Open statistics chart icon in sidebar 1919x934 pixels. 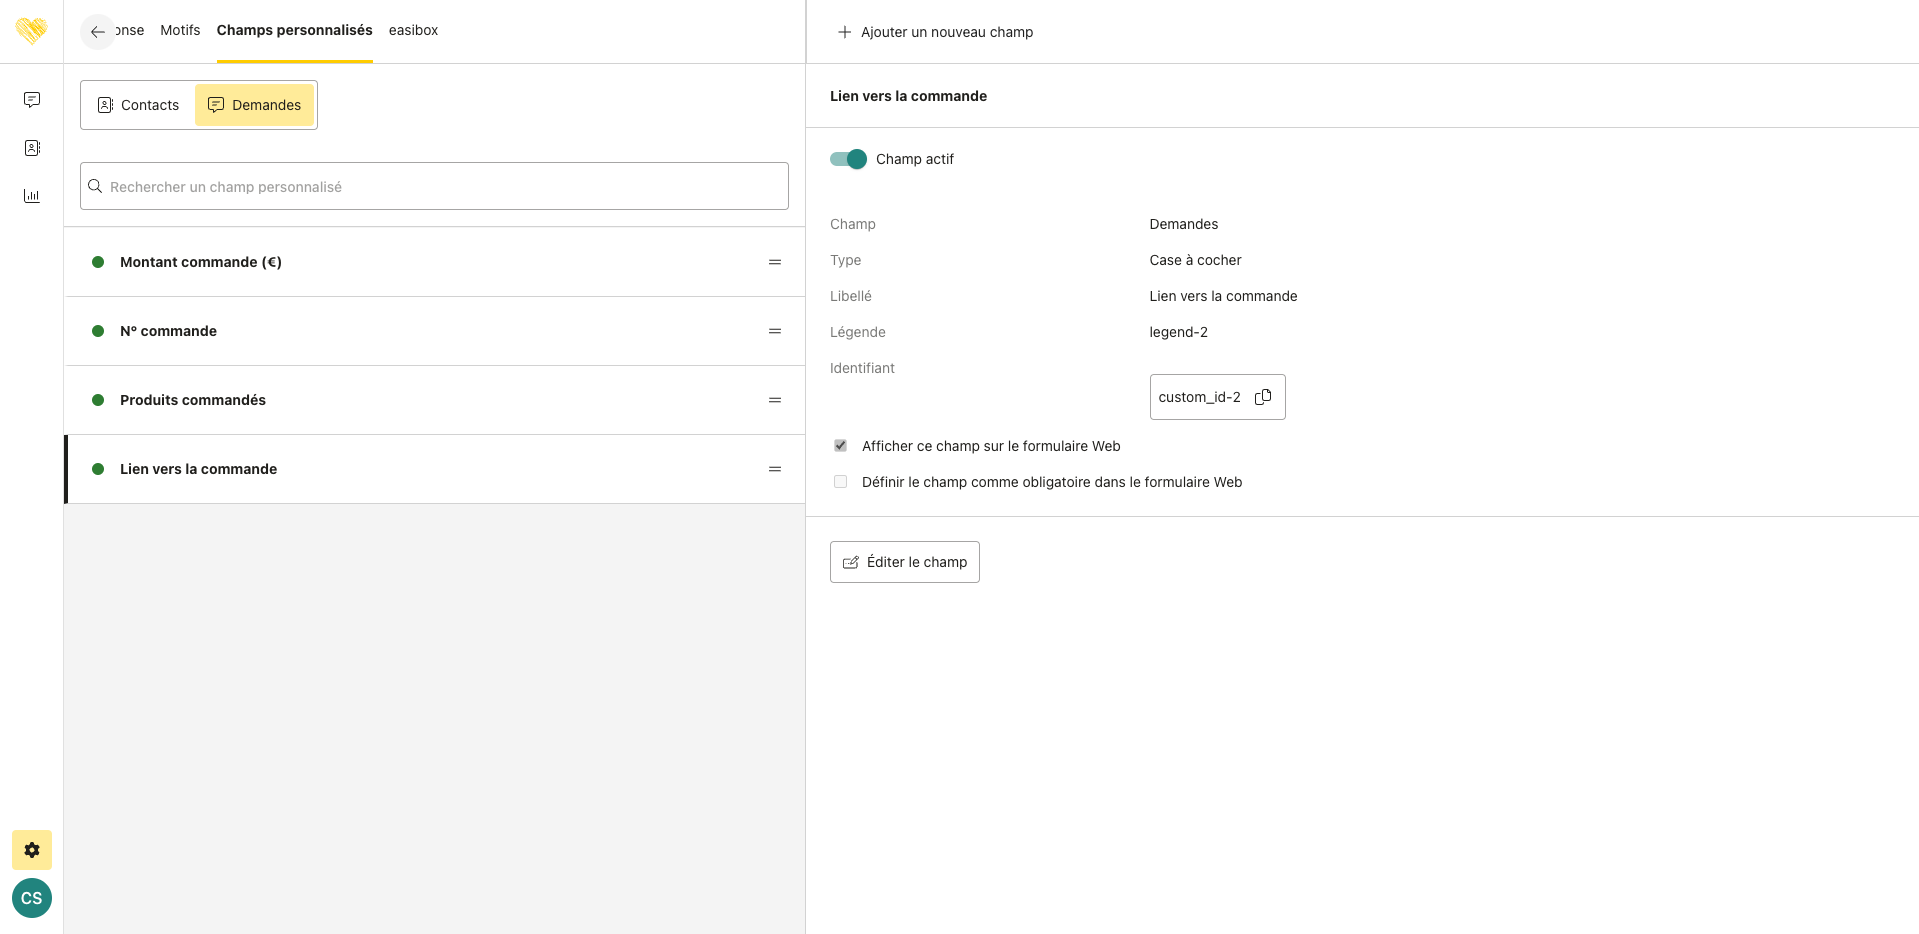click(x=32, y=196)
